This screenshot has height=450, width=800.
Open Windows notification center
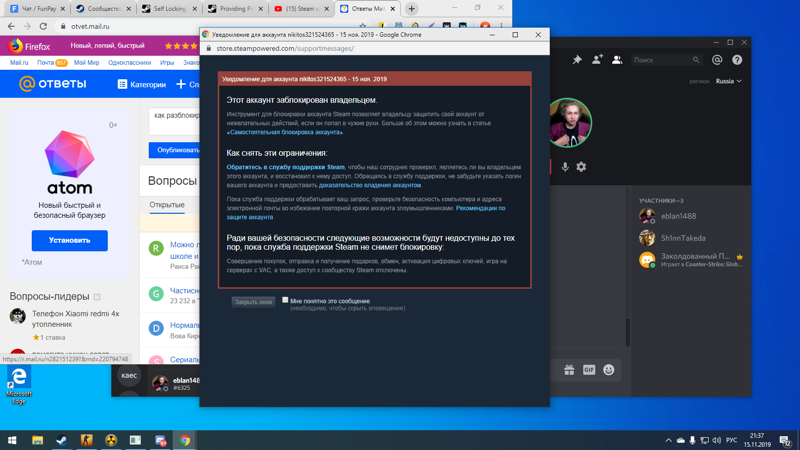coord(785,440)
